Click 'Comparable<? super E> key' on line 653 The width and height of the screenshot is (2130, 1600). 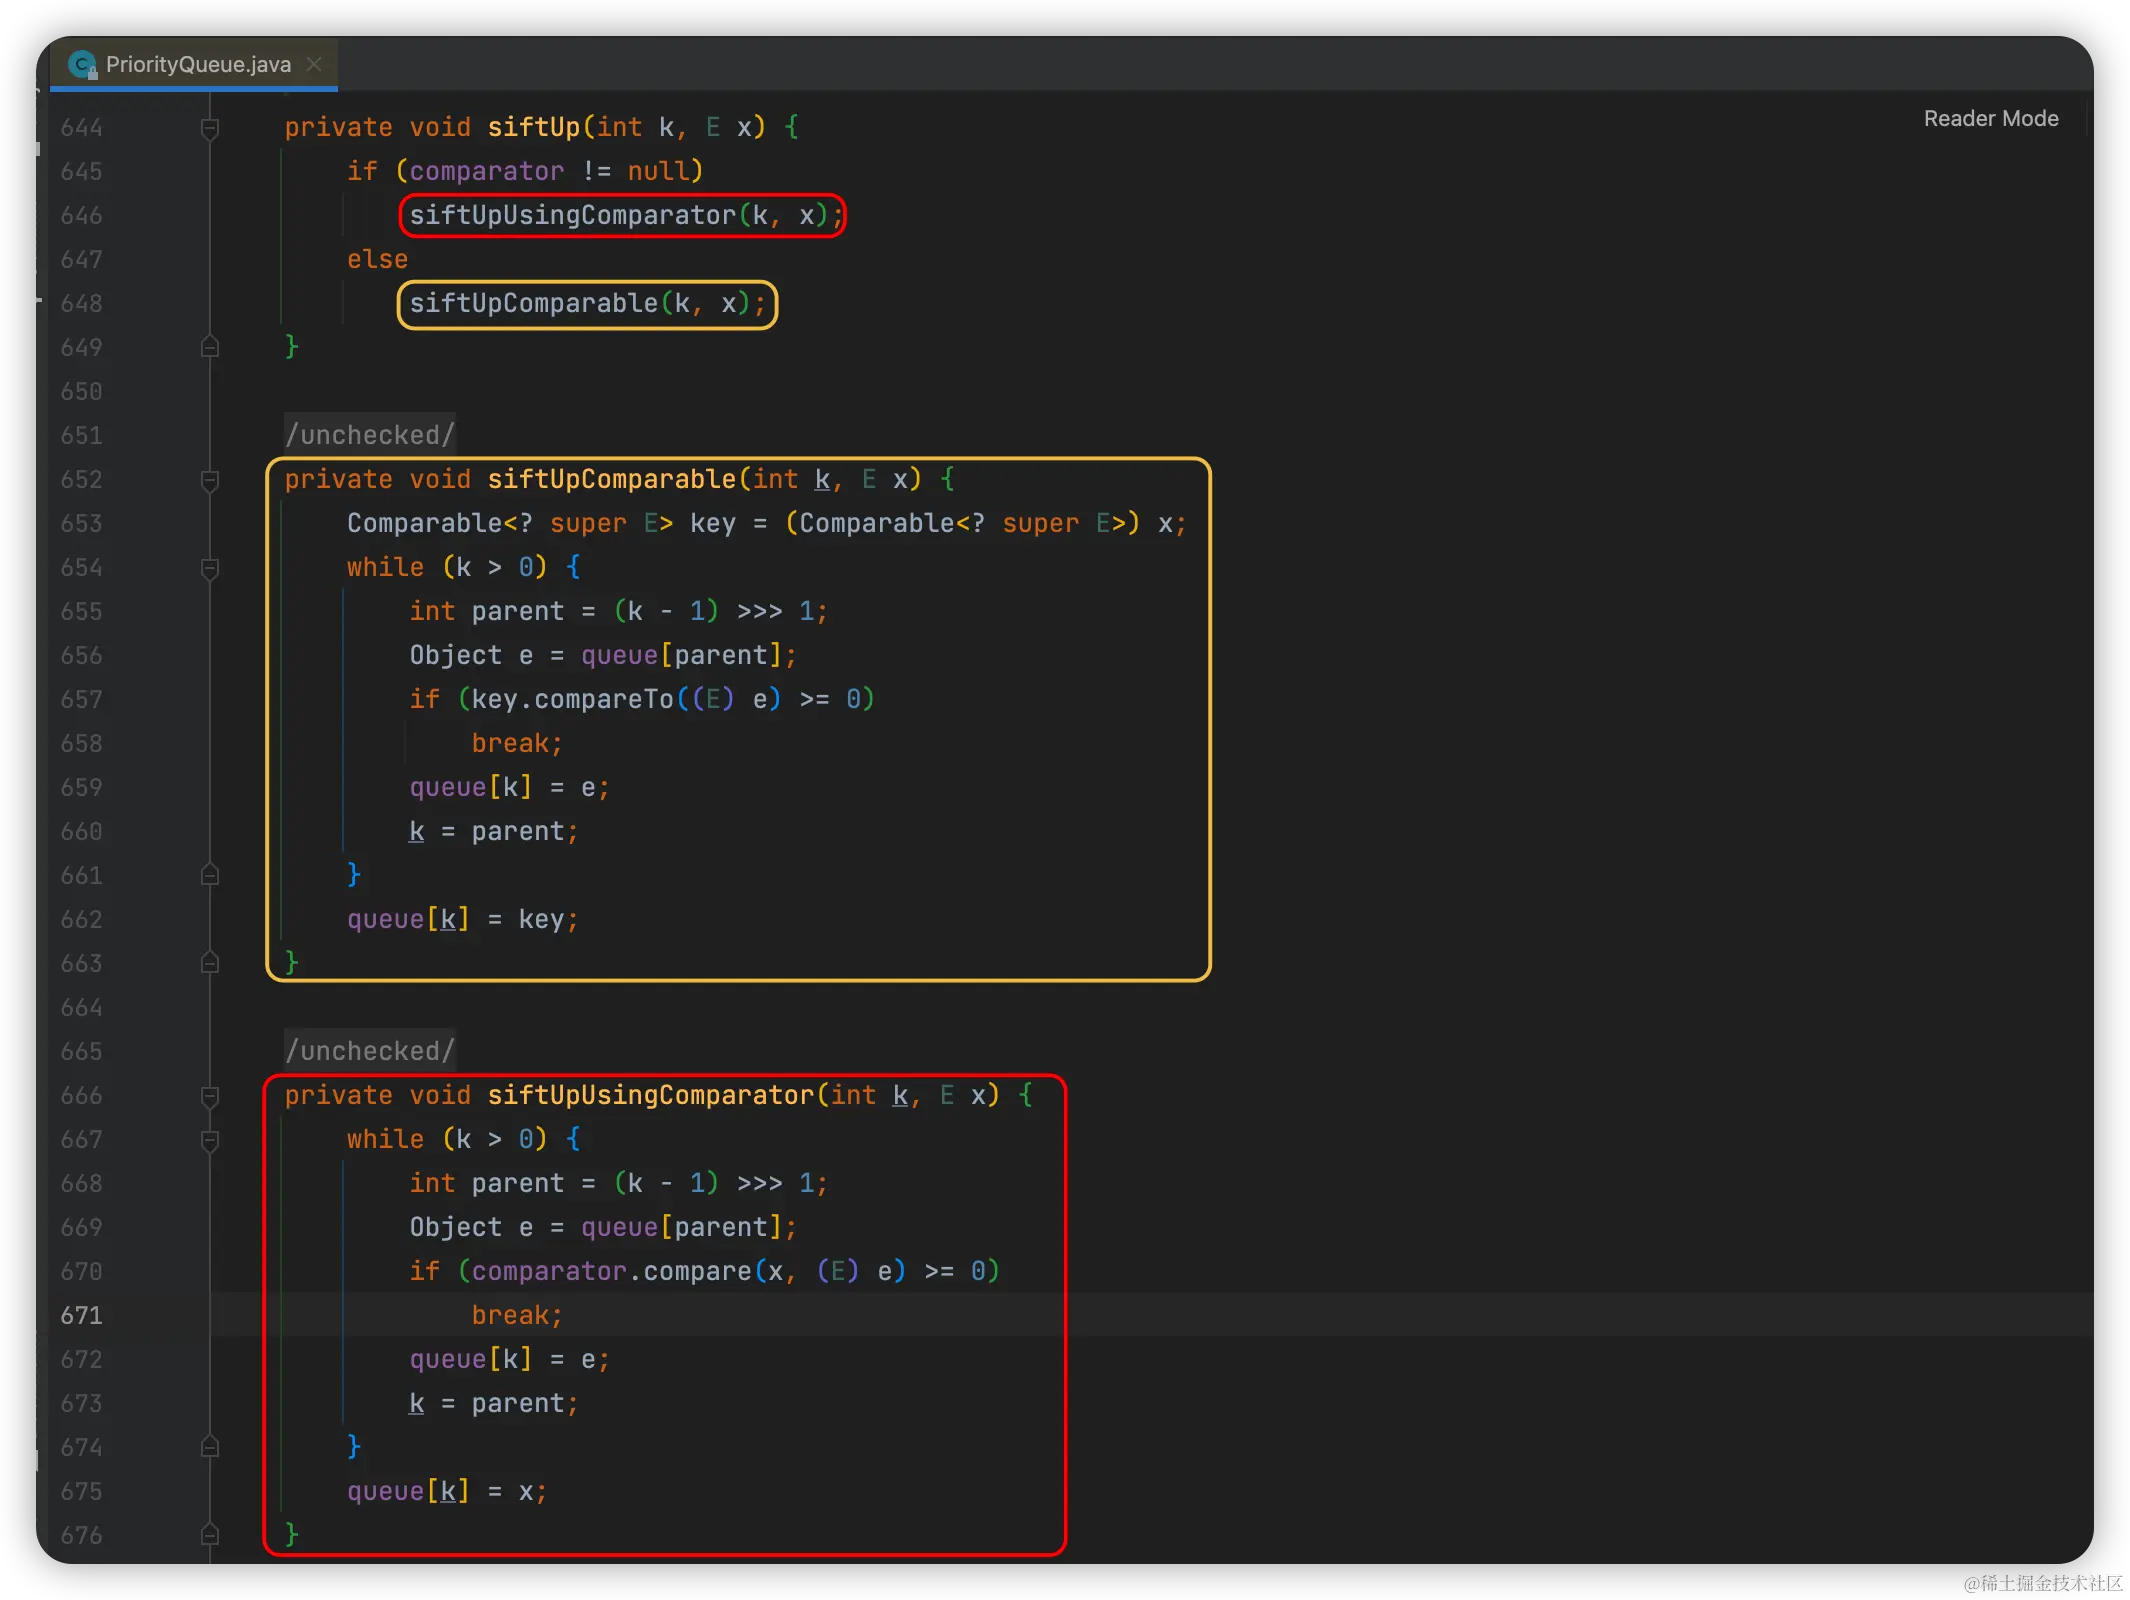541,524
